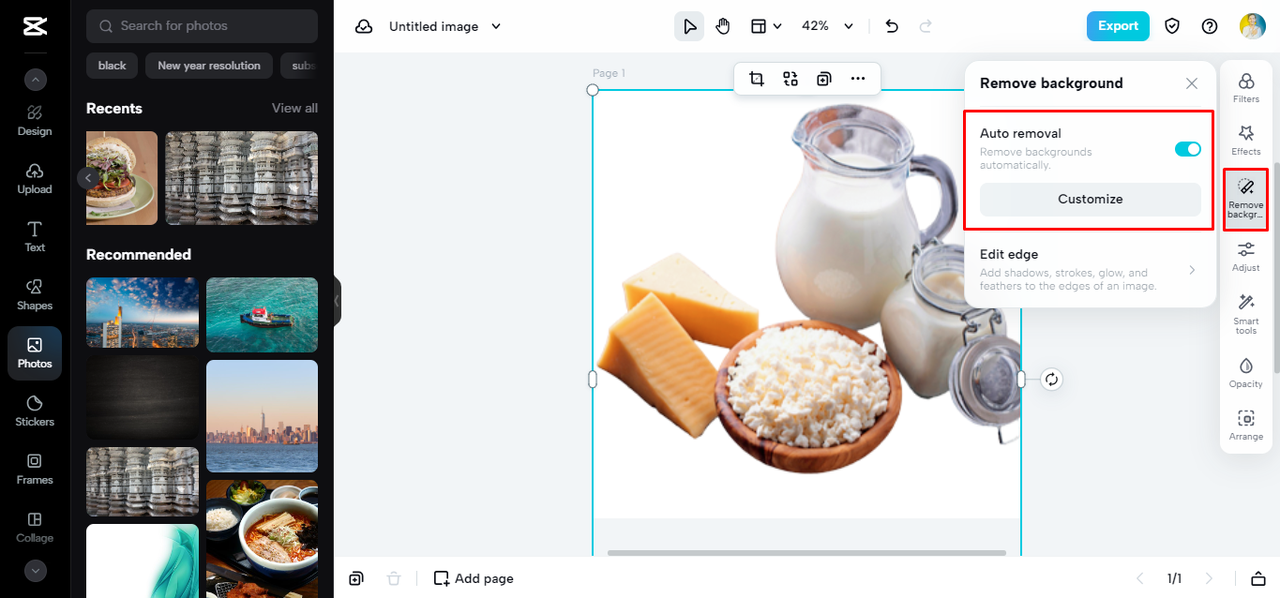Open the Help question mark icon
The height and width of the screenshot is (598, 1280).
(x=1210, y=27)
